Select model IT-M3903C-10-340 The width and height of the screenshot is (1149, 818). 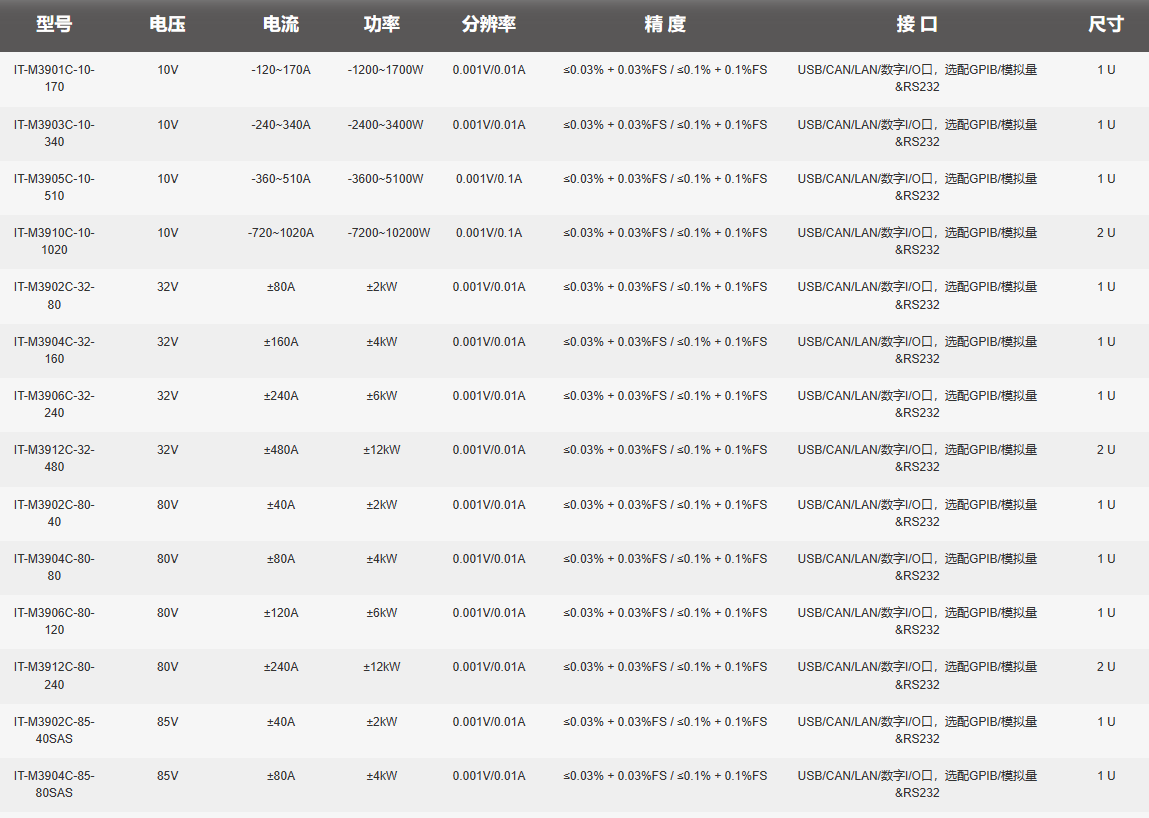(x=54, y=133)
